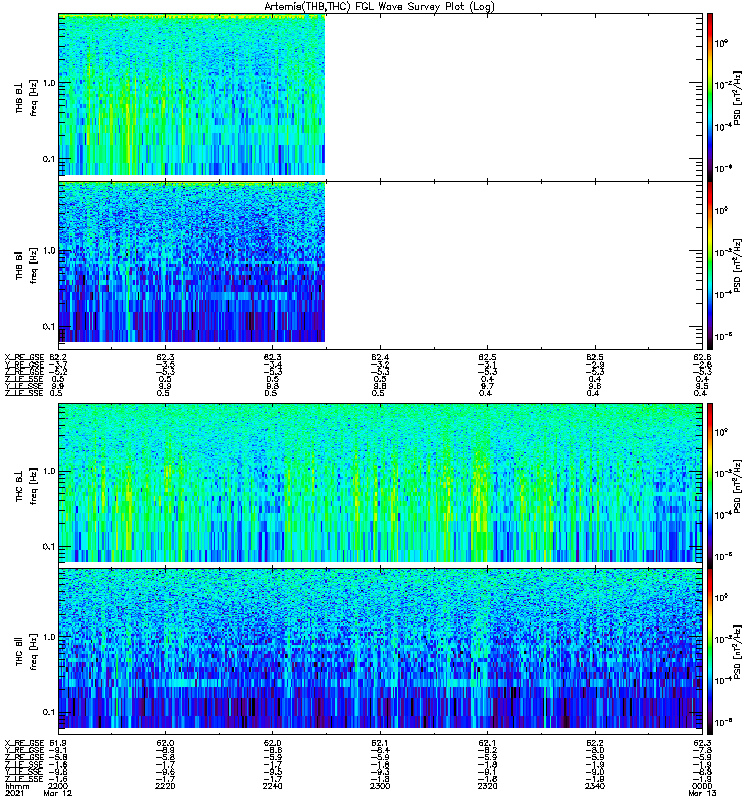This screenshot has width=750, height=800.
Task: Click the '1.0' tick on the THB B⊥ y-axis
Action: point(49,83)
